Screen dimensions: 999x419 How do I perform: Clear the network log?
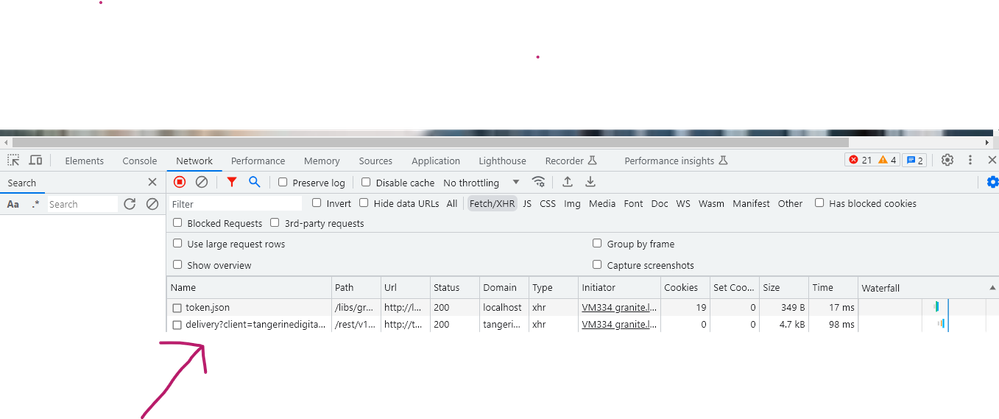201,182
